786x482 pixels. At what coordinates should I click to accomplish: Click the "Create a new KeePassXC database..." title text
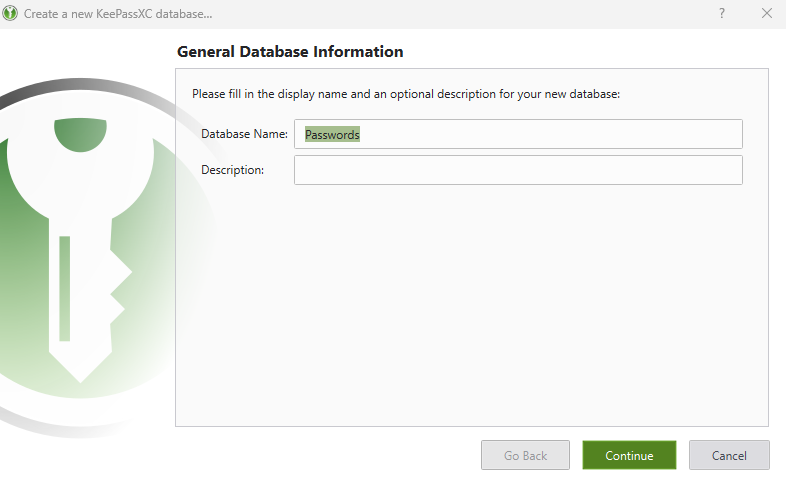click(118, 14)
